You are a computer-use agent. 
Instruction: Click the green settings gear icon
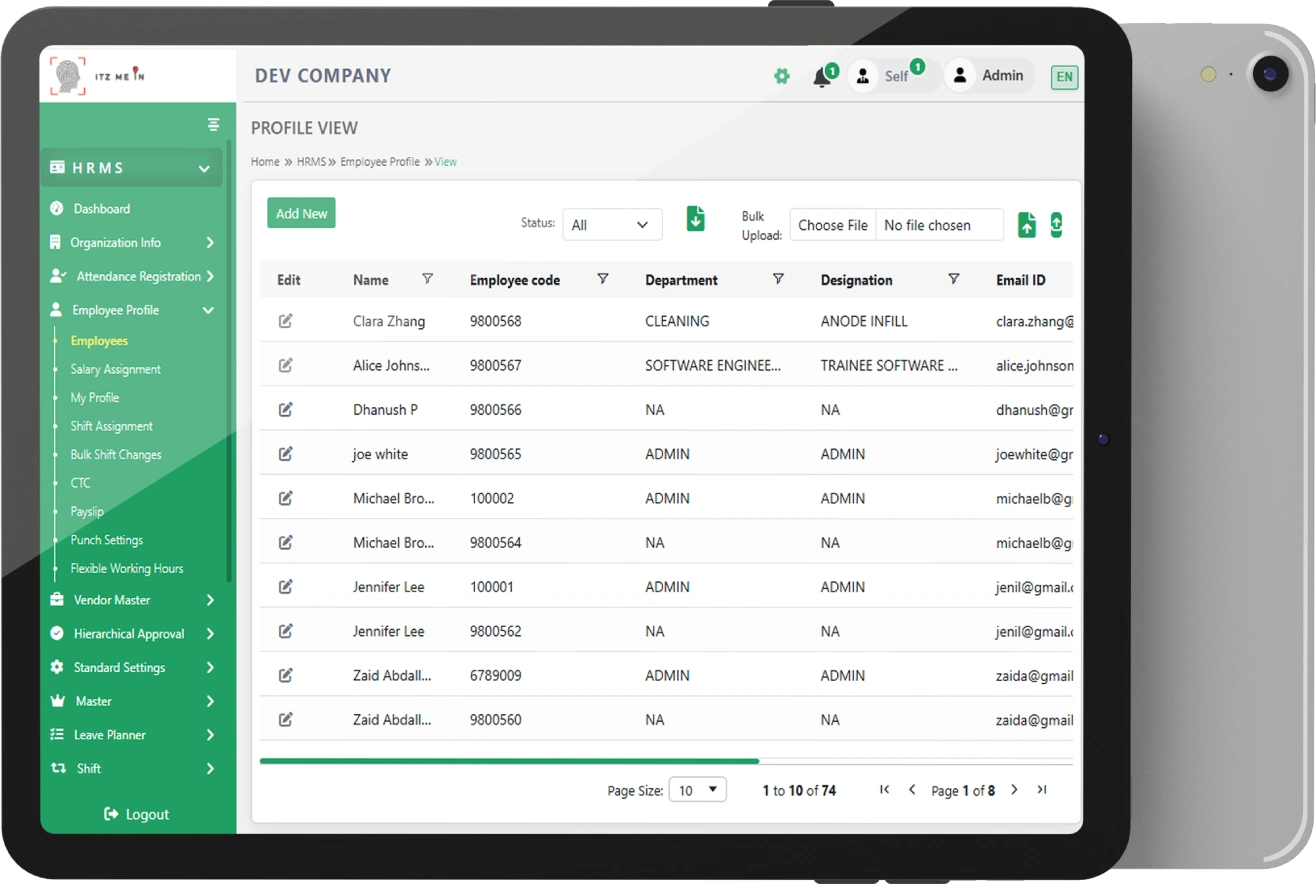pyautogui.click(x=782, y=76)
